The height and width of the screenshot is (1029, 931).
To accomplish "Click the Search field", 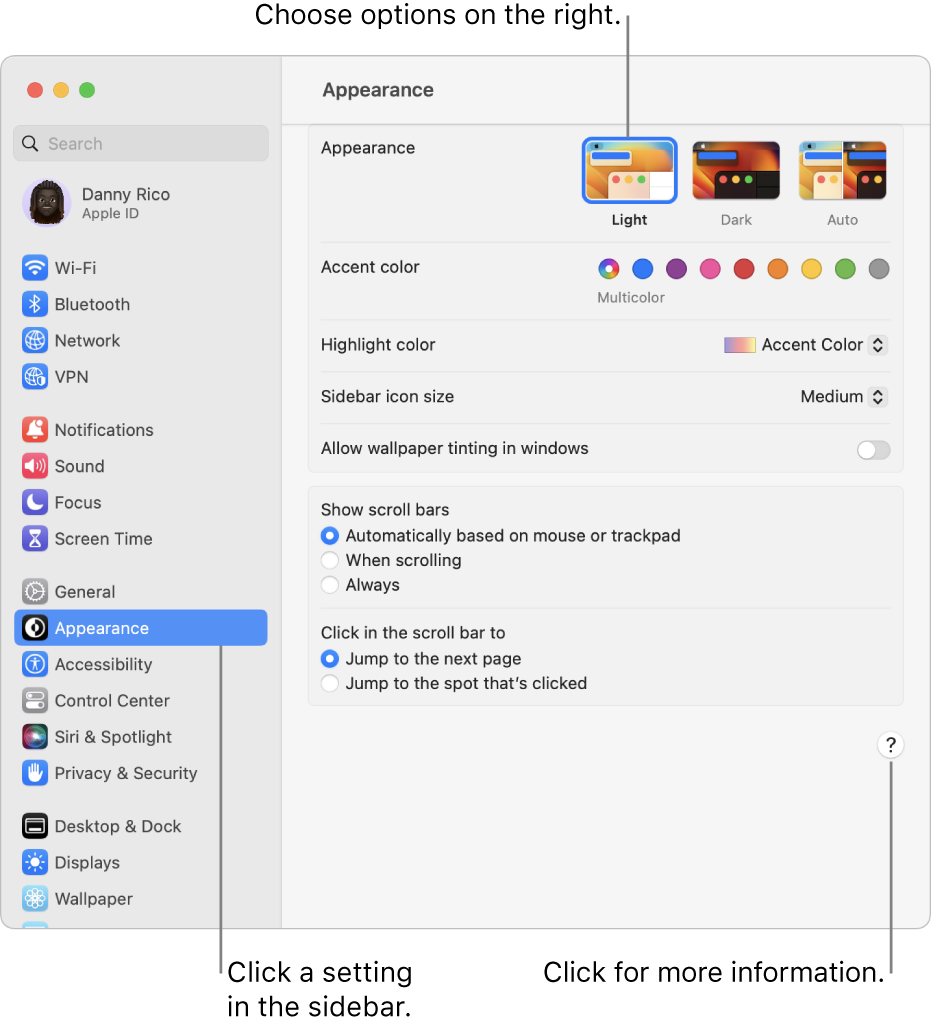I will (140, 143).
